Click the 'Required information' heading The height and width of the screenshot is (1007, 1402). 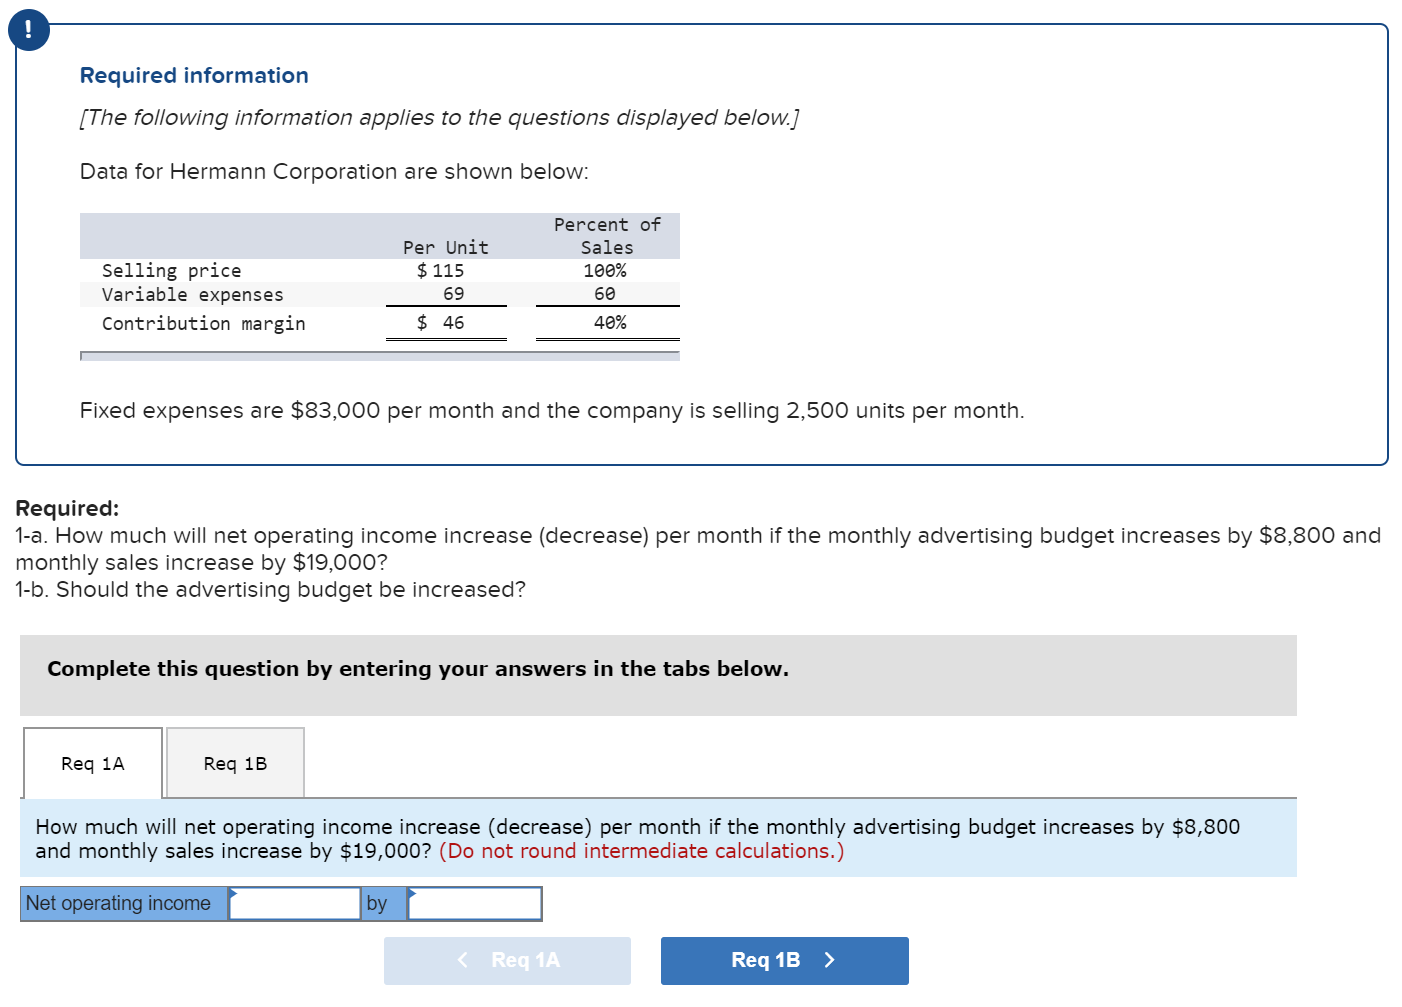[x=194, y=76]
